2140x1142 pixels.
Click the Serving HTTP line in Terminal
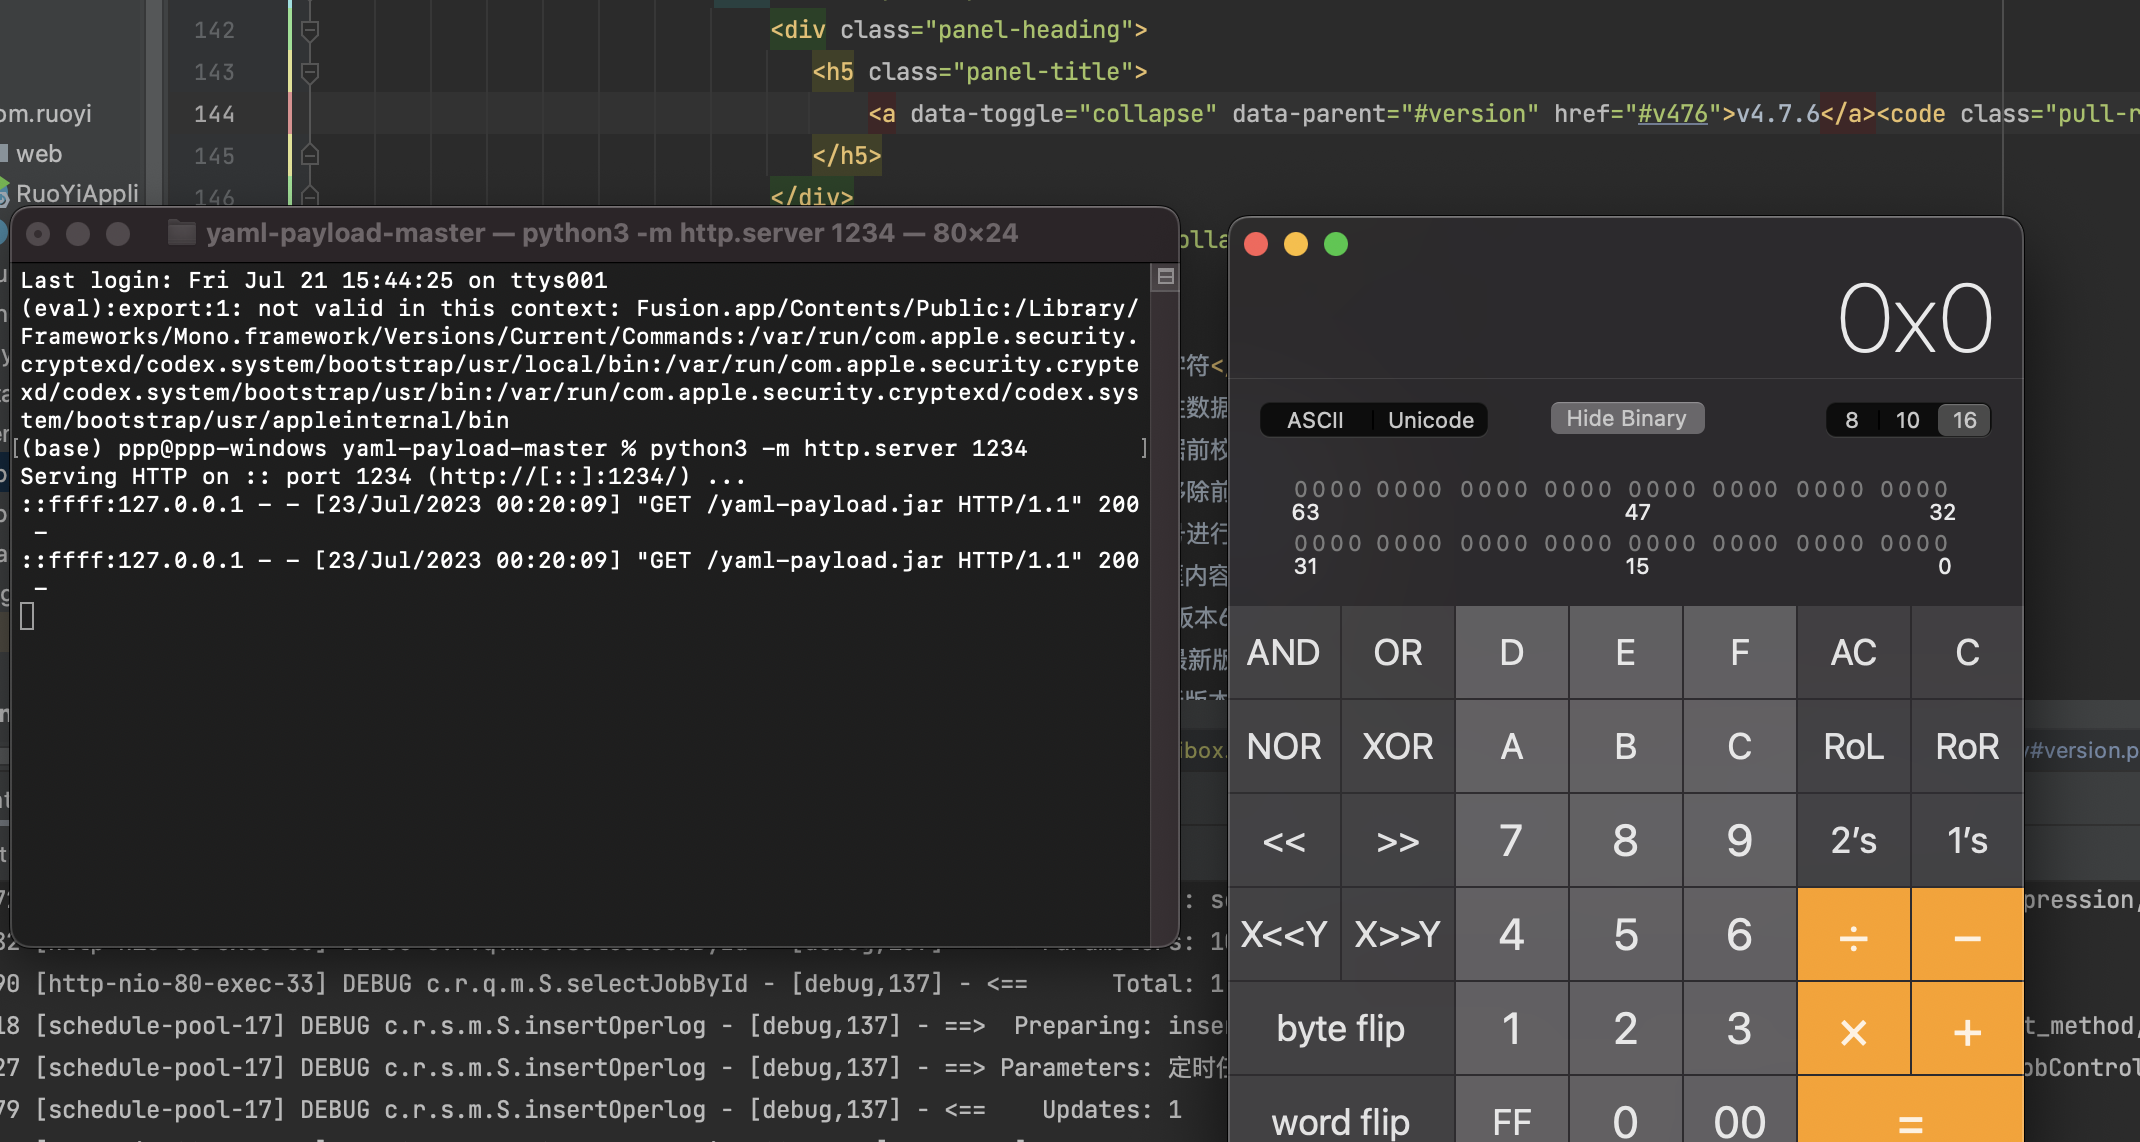click(383, 476)
